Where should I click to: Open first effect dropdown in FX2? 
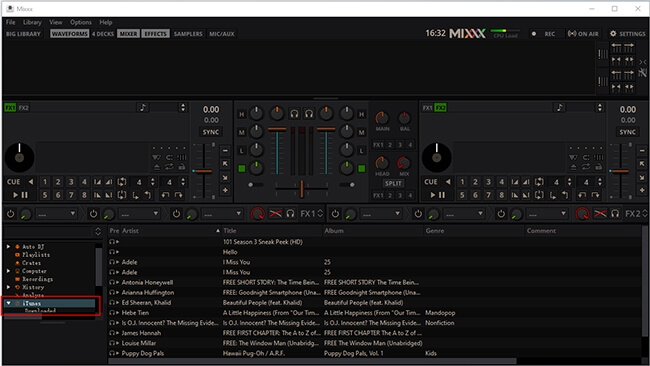[x=381, y=214]
